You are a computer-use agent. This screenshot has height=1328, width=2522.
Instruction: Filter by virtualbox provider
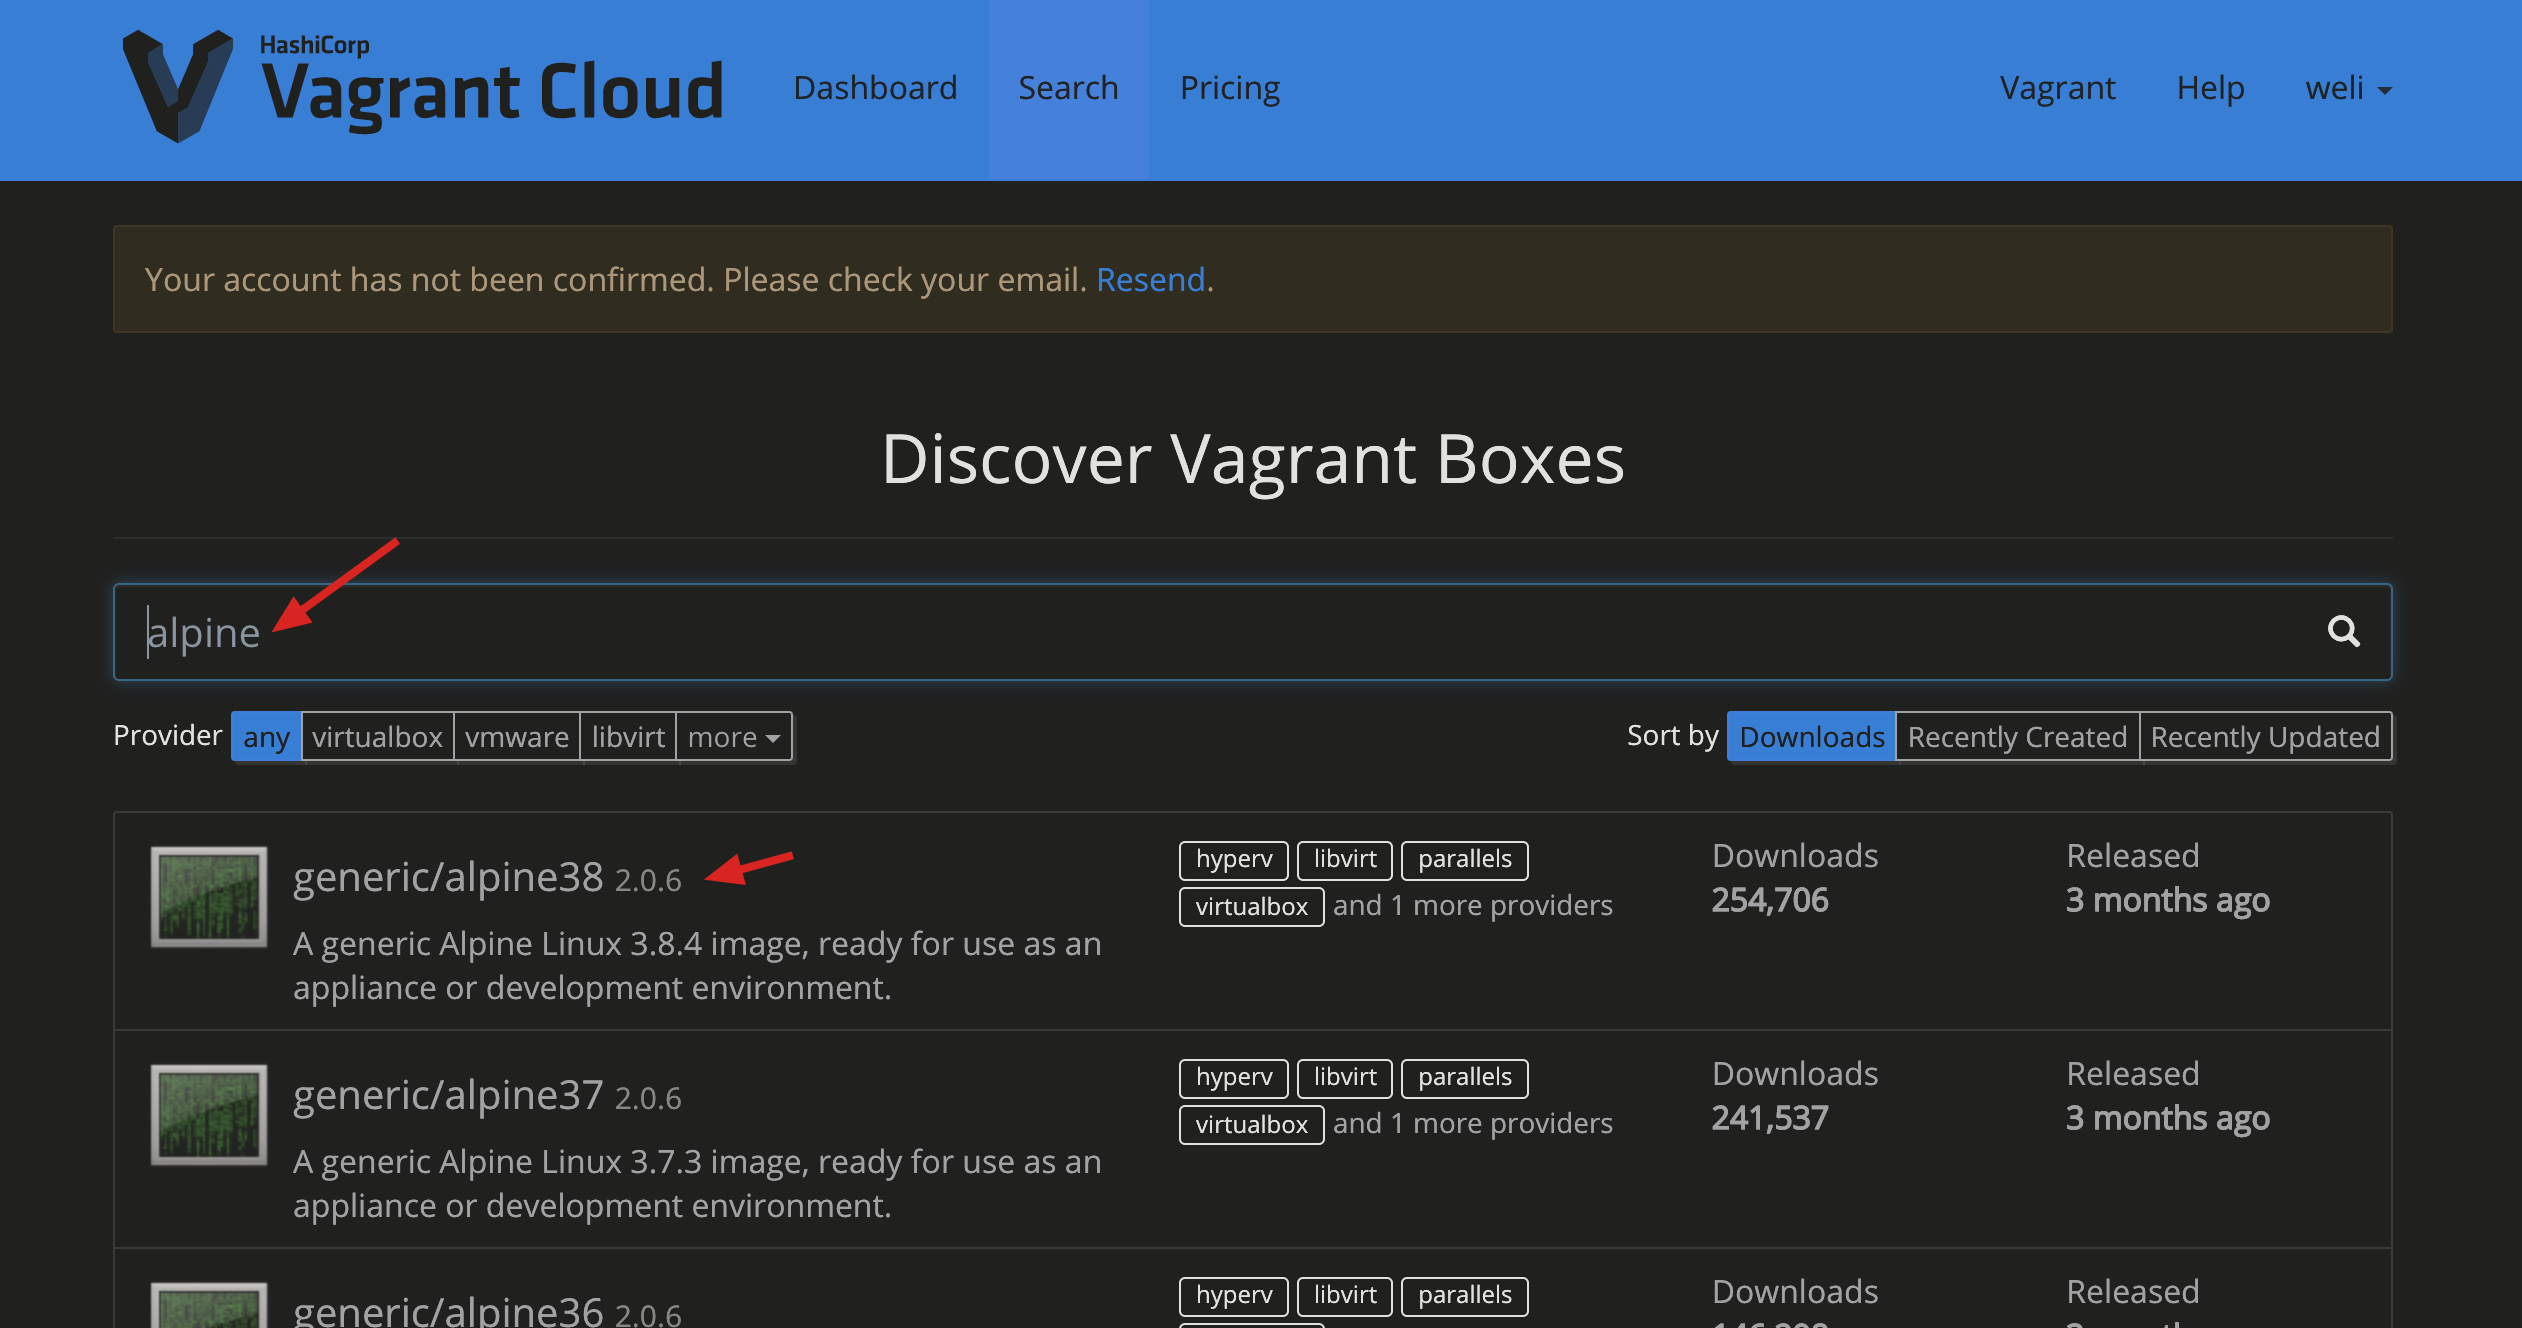[x=377, y=737]
